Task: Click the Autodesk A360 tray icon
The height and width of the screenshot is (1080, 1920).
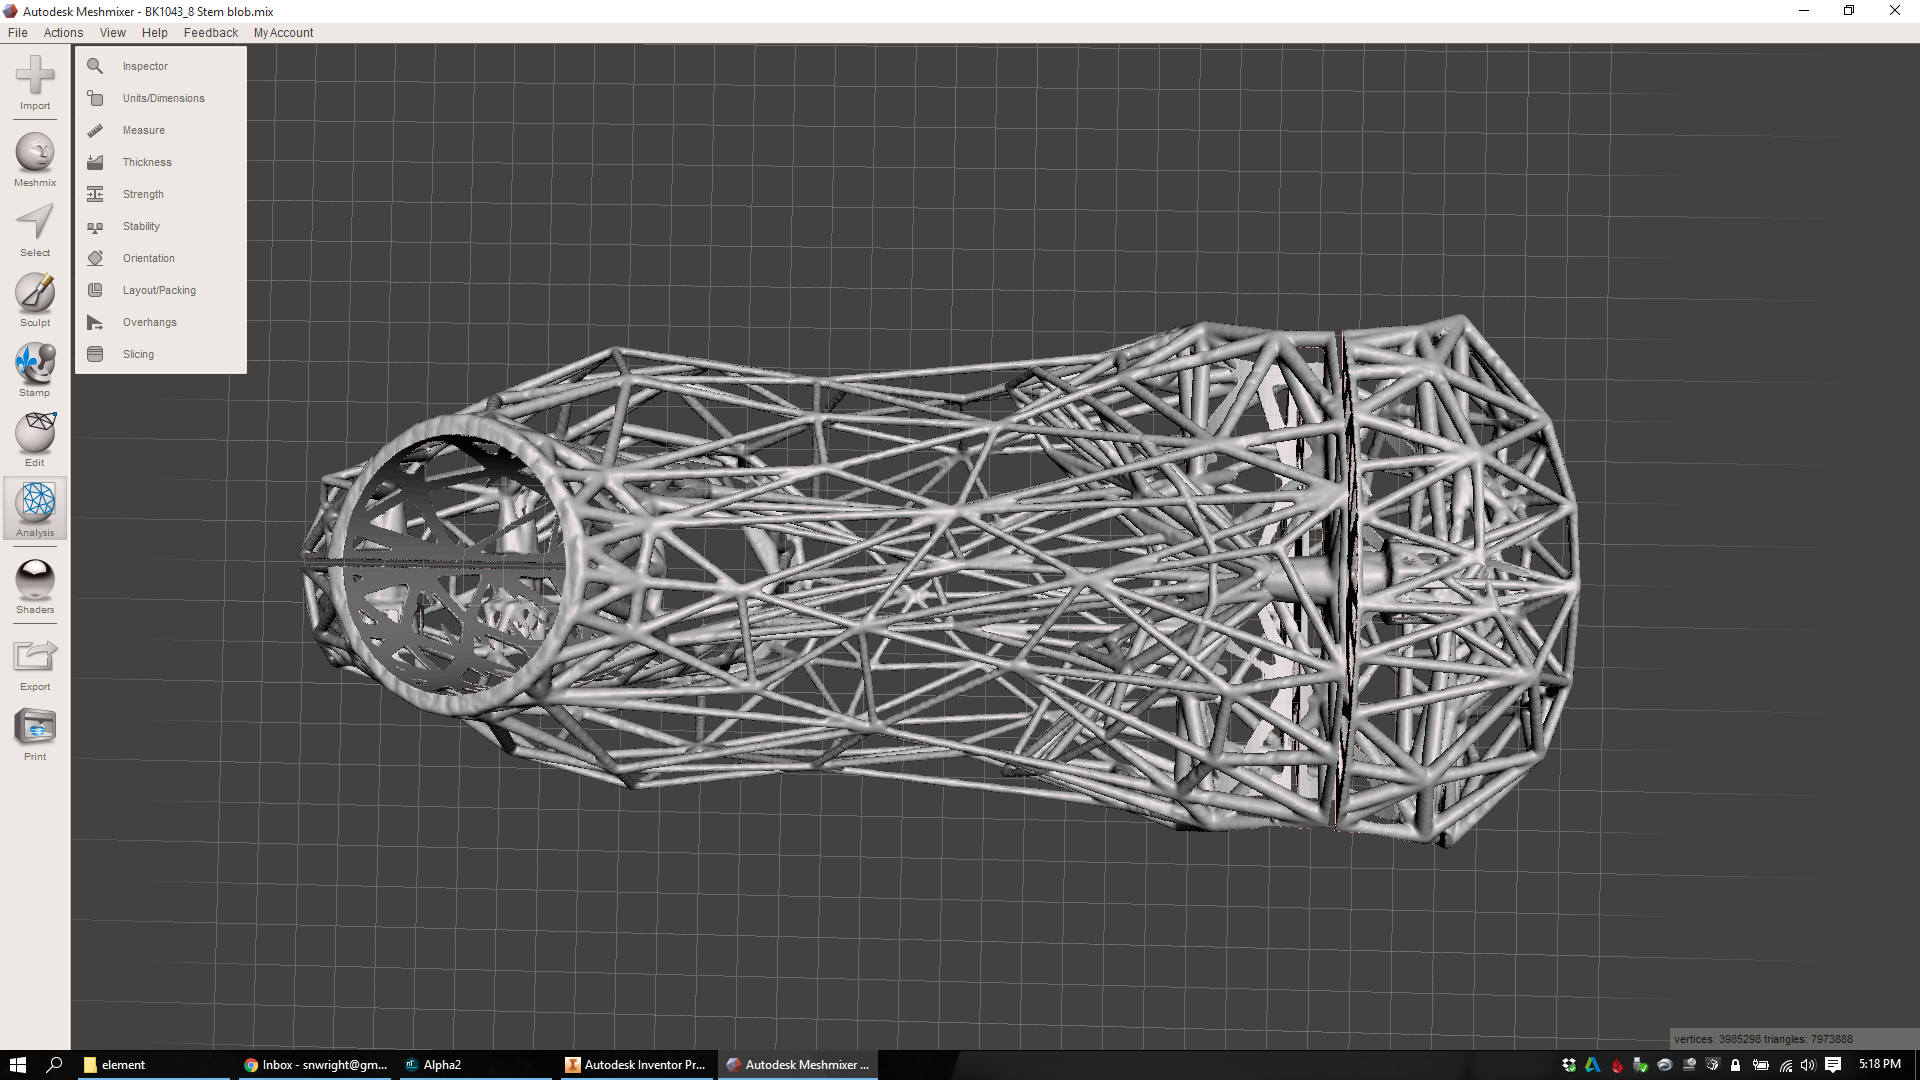Action: coord(1593,1065)
